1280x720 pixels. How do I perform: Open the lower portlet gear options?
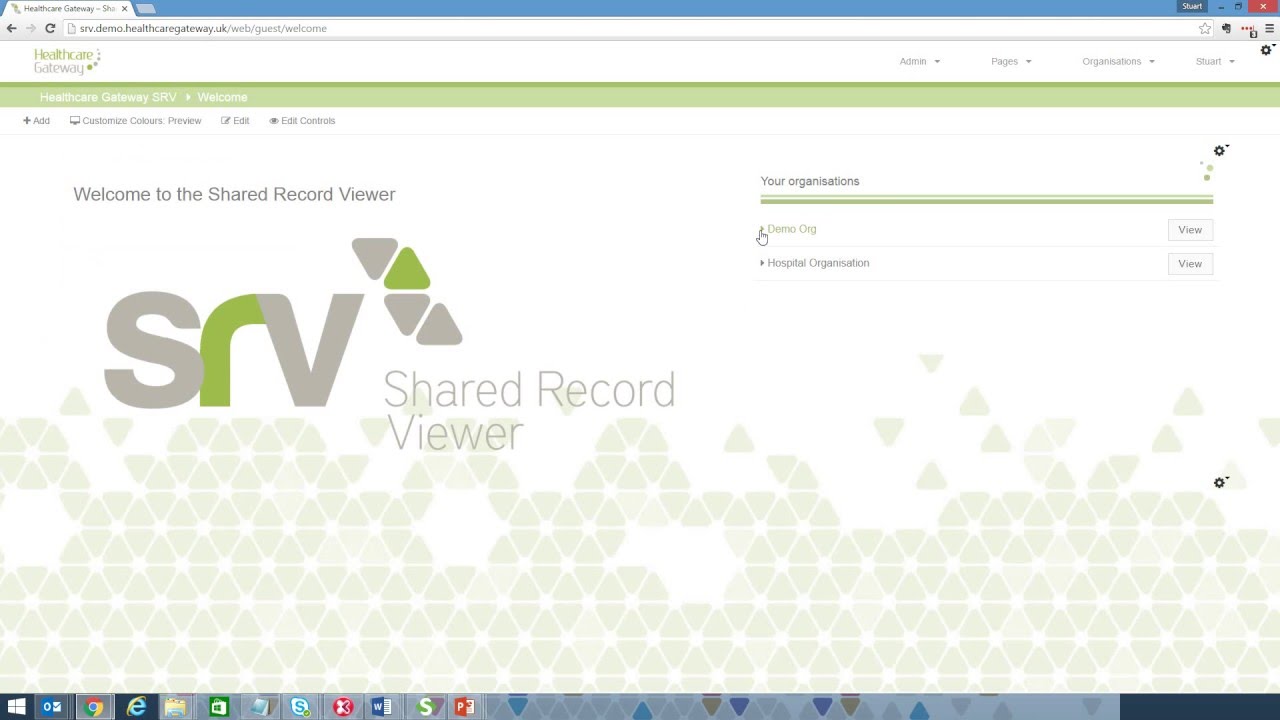[1220, 483]
